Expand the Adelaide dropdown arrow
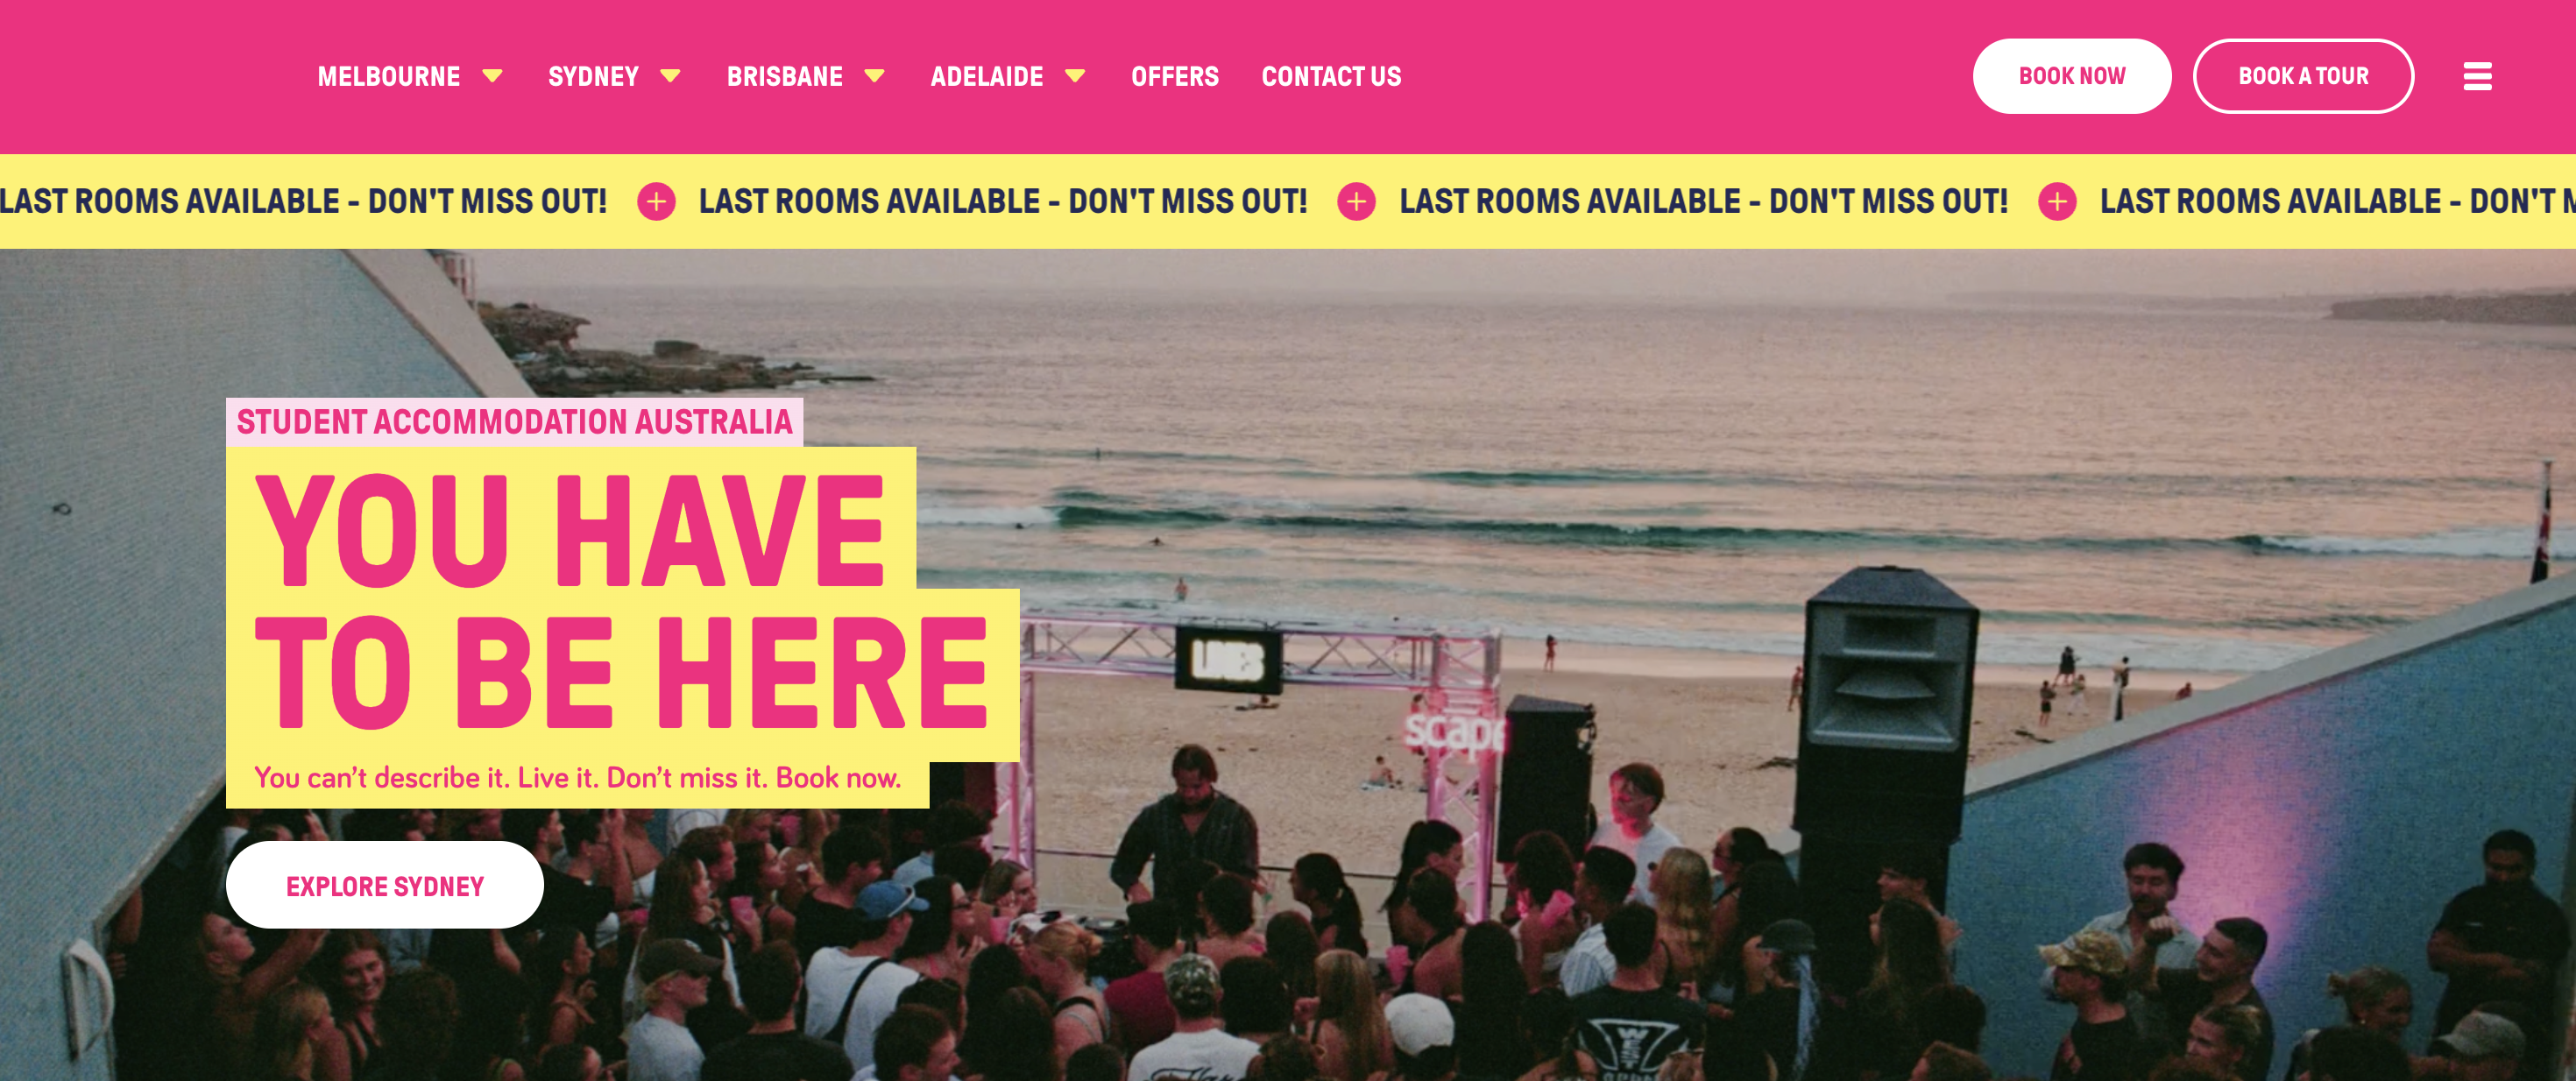The width and height of the screenshot is (2576, 1081). pyautogui.click(x=1075, y=76)
